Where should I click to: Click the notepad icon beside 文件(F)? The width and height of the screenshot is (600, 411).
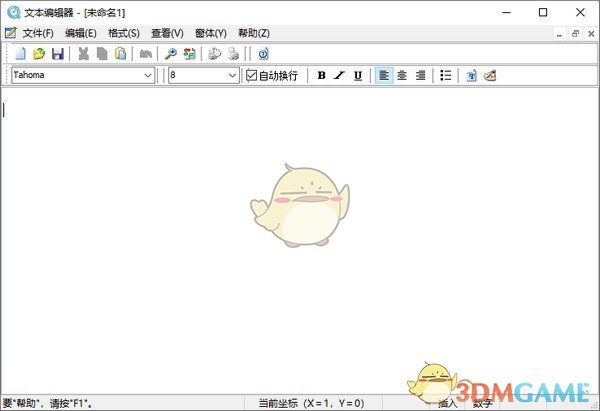pyautogui.click(x=10, y=33)
